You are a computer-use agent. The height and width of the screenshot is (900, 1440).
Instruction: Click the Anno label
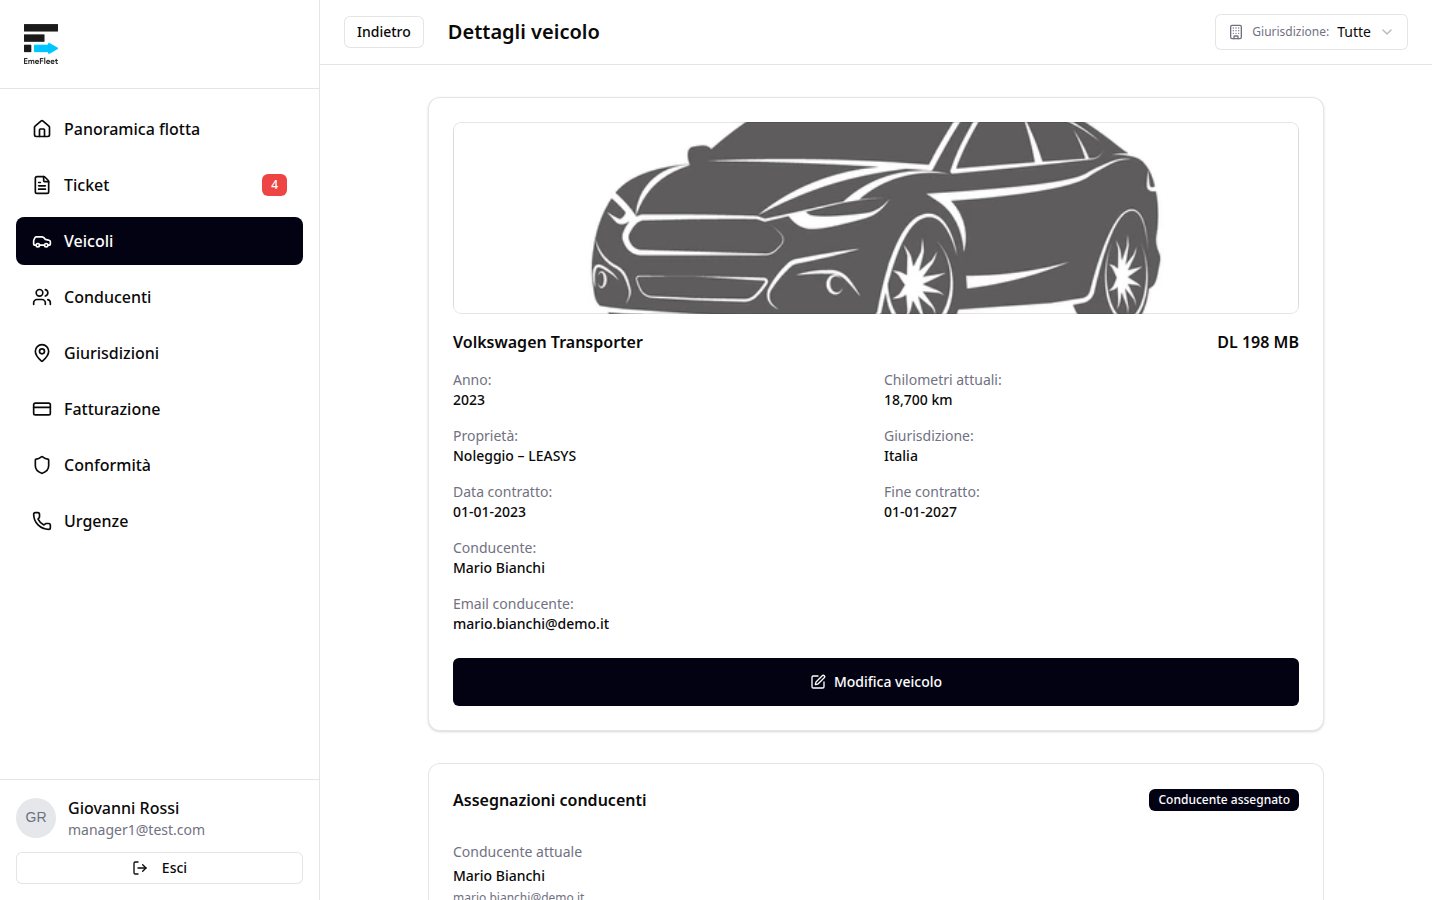click(x=473, y=380)
